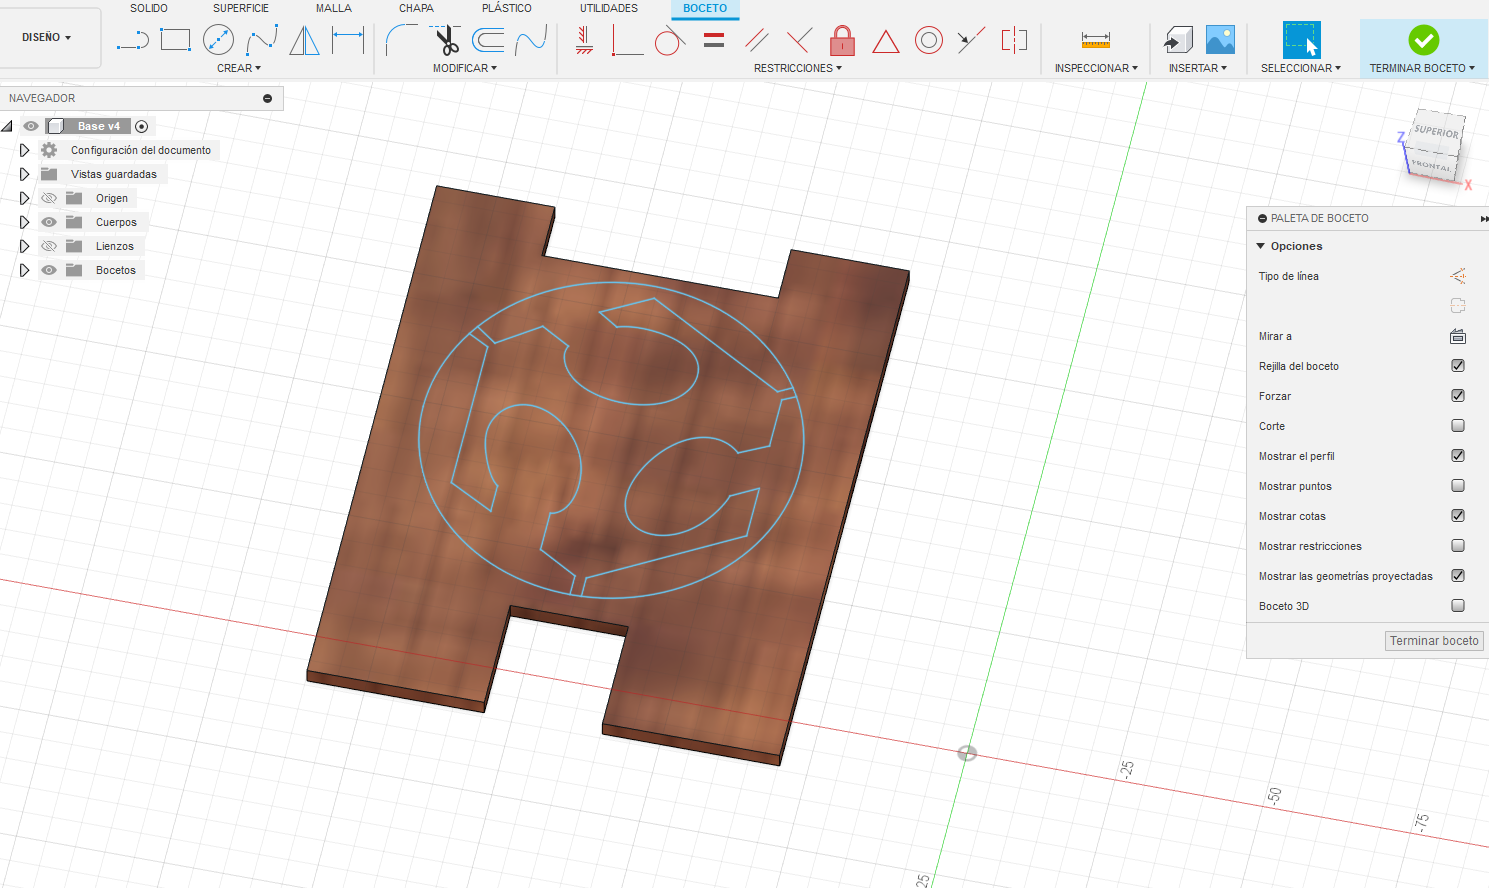Click the red corner-line constraint icon
This screenshot has height=888, width=1489.
point(627,40)
